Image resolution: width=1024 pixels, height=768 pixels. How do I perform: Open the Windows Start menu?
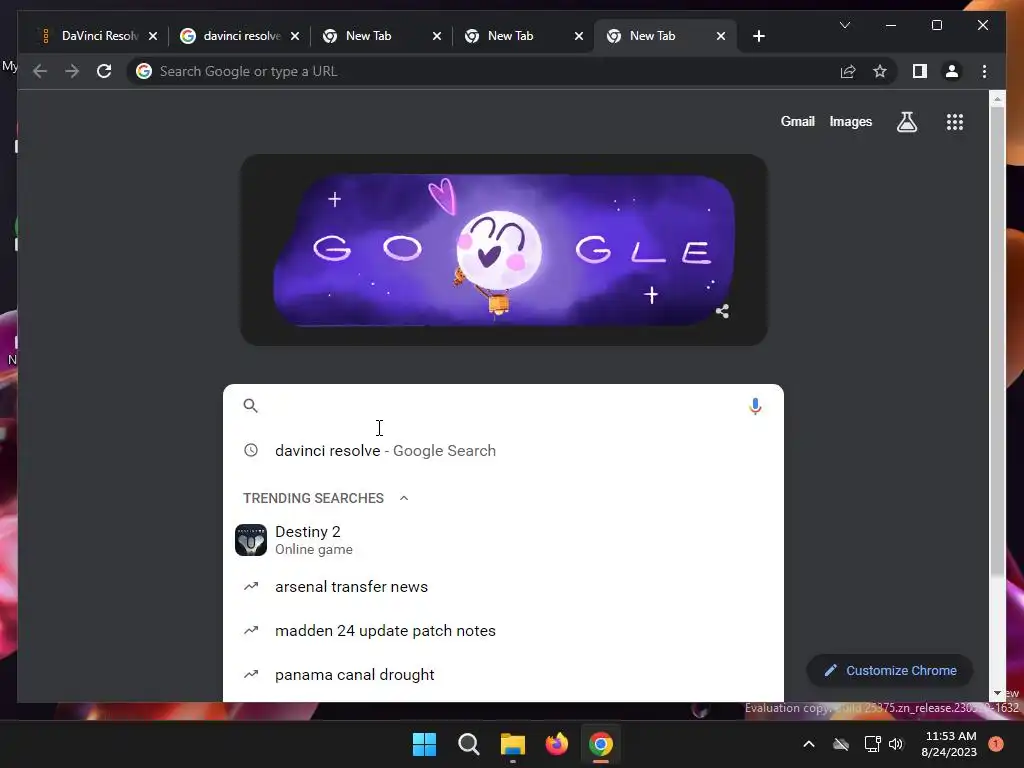[424, 744]
